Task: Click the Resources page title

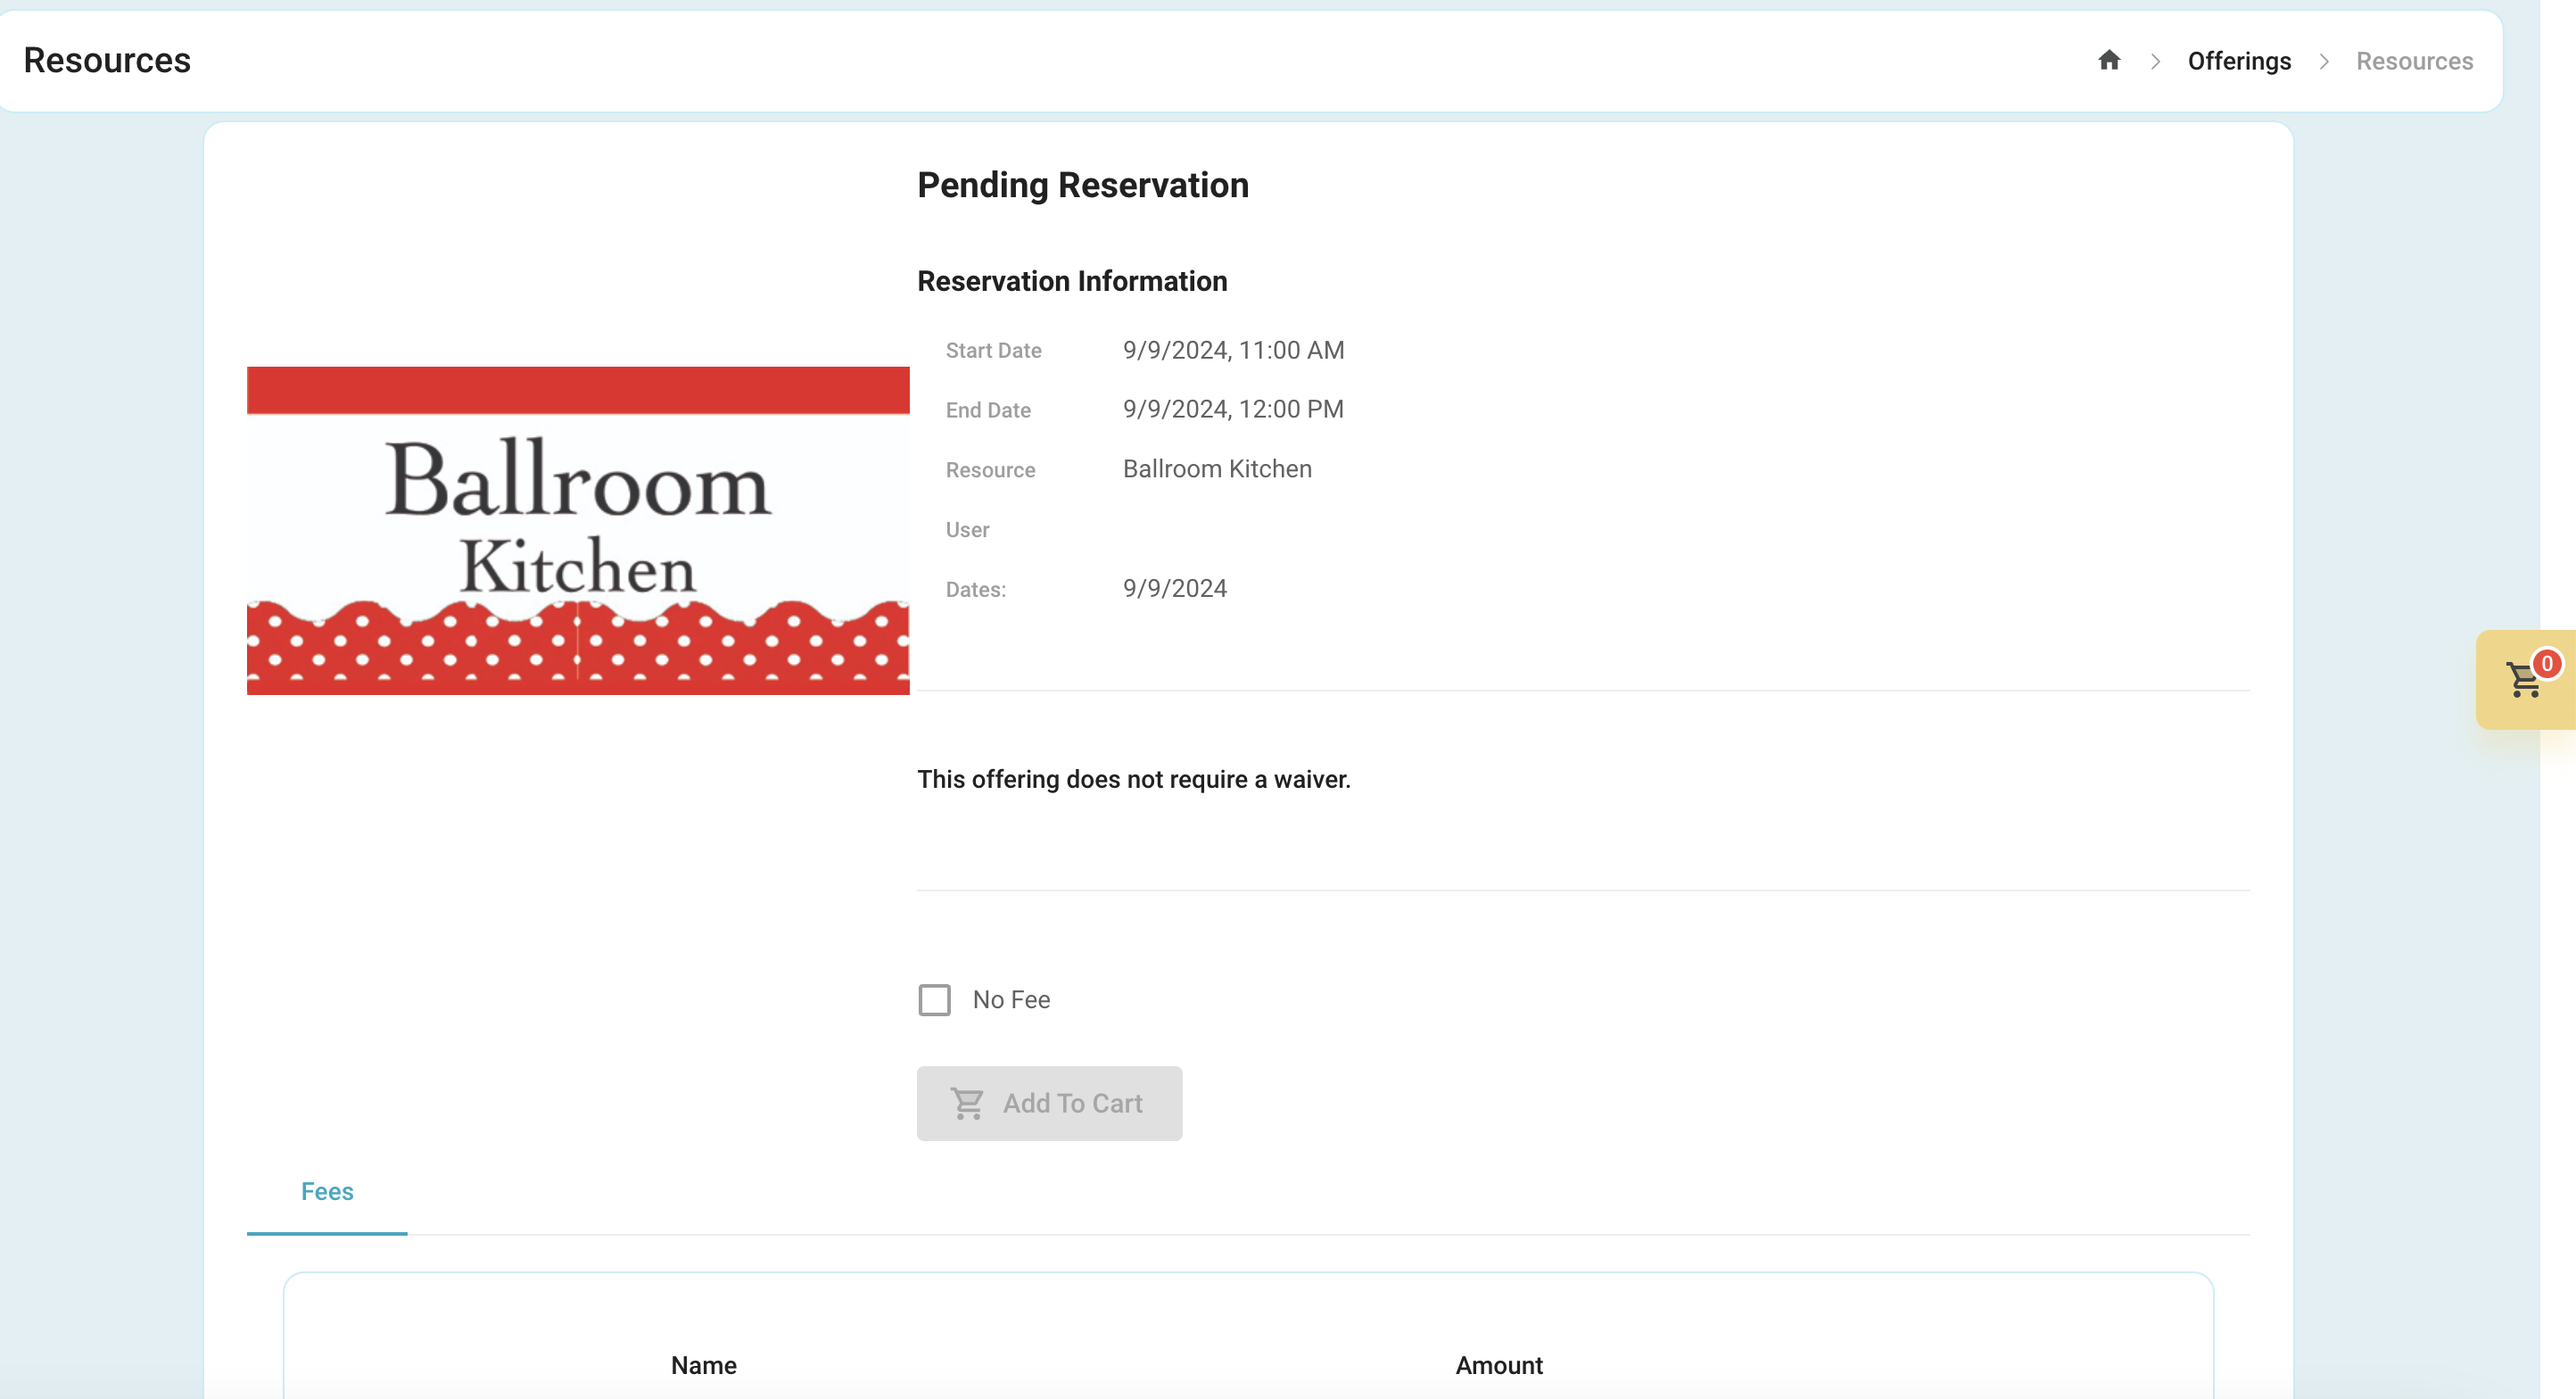Action: pos(107,60)
